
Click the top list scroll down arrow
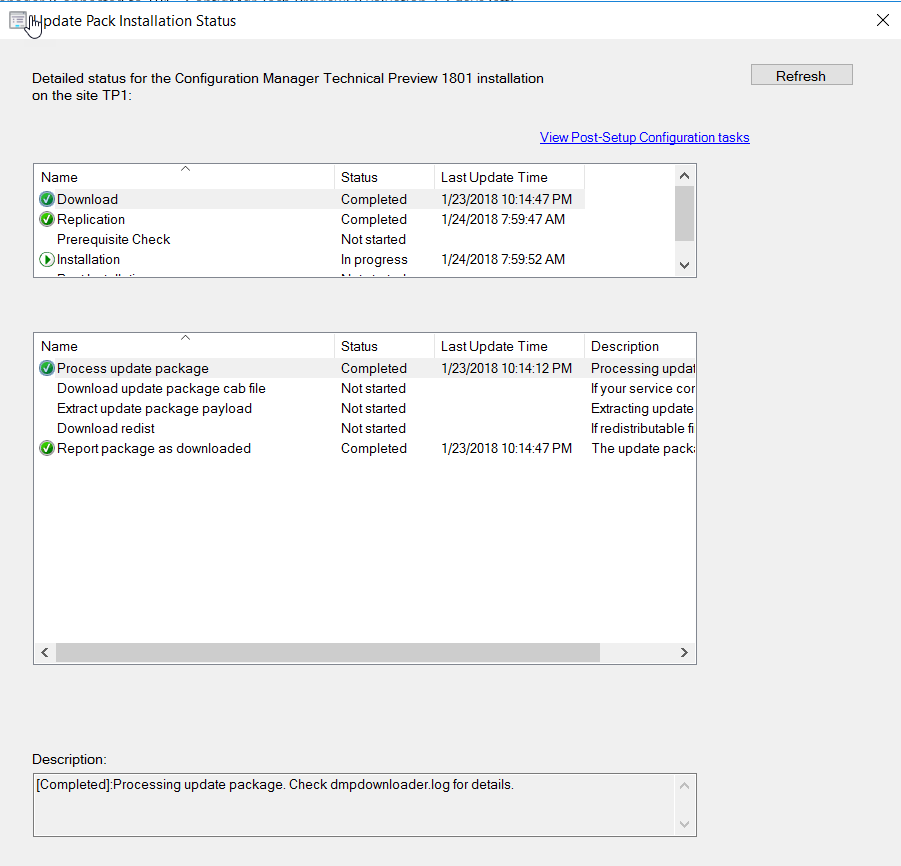(684, 265)
